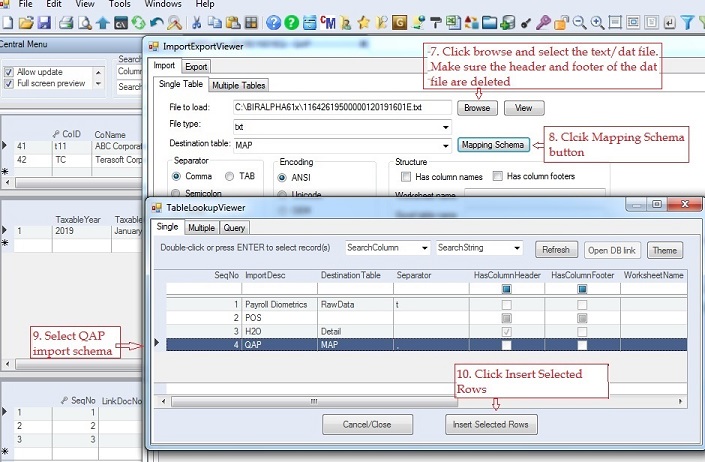
Task: Click the lookup table horizontal scrollbar thumb
Action: (314, 401)
